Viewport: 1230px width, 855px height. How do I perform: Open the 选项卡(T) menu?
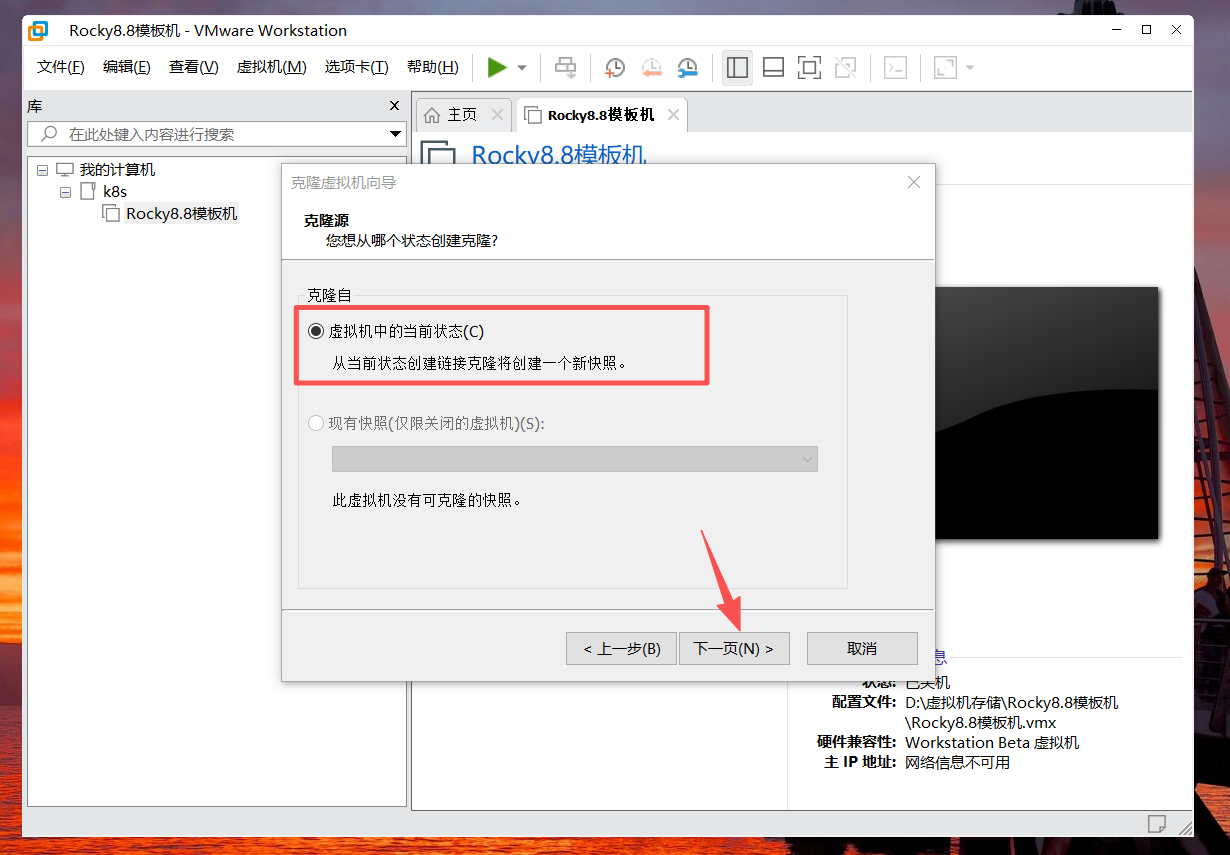(356, 67)
